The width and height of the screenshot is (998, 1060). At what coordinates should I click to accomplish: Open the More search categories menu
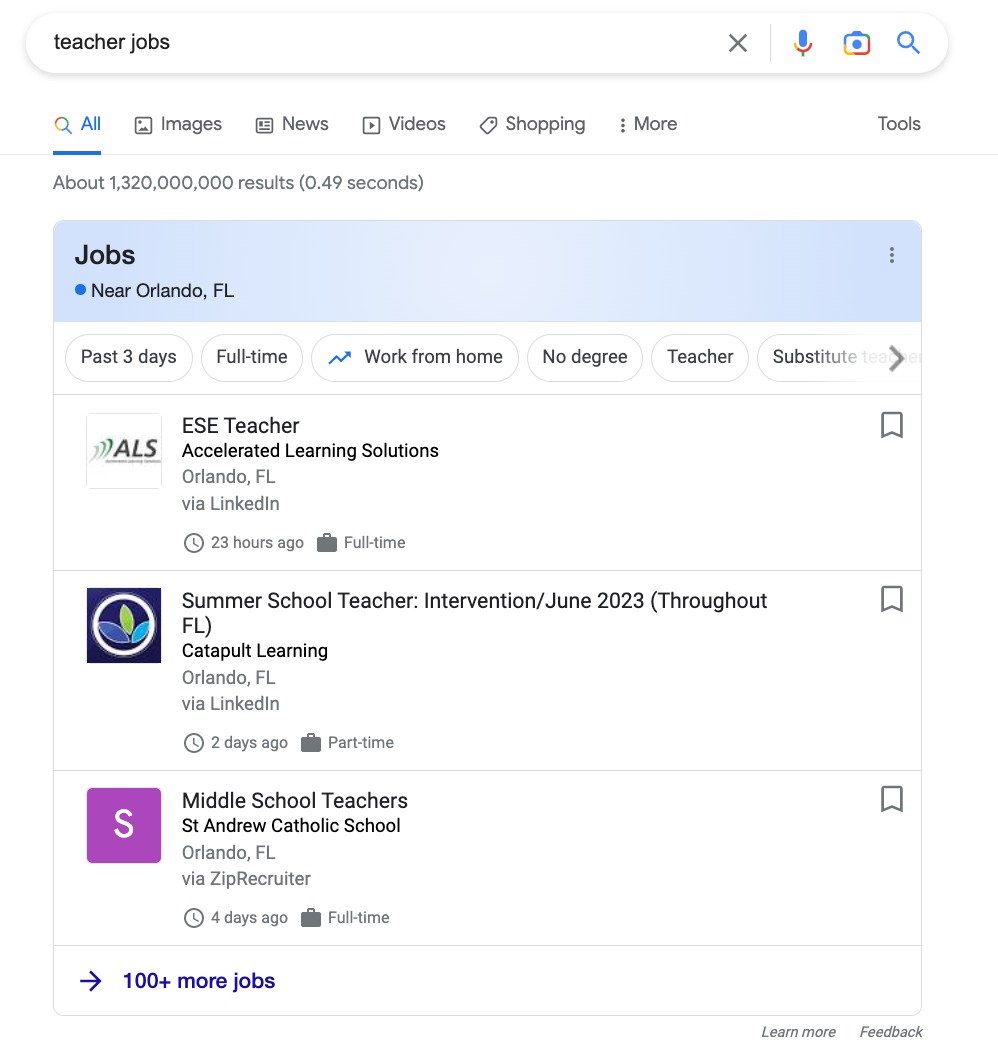(647, 123)
